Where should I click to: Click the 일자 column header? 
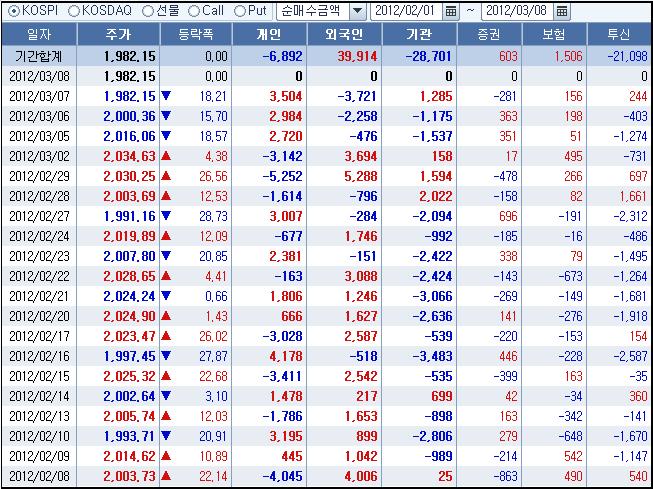(39, 34)
